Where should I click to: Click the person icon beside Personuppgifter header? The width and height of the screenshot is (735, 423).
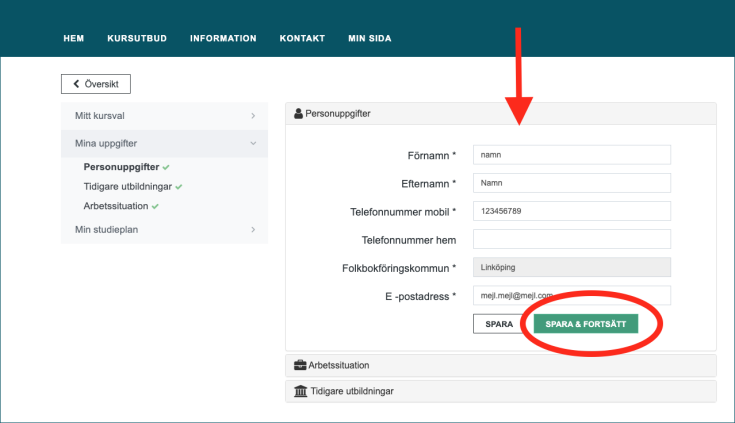click(298, 113)
